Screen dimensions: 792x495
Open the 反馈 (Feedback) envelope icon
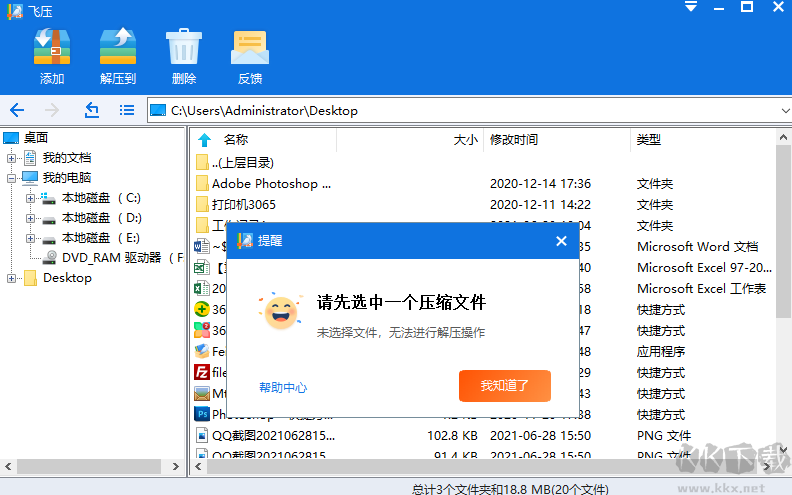(250, 47)
